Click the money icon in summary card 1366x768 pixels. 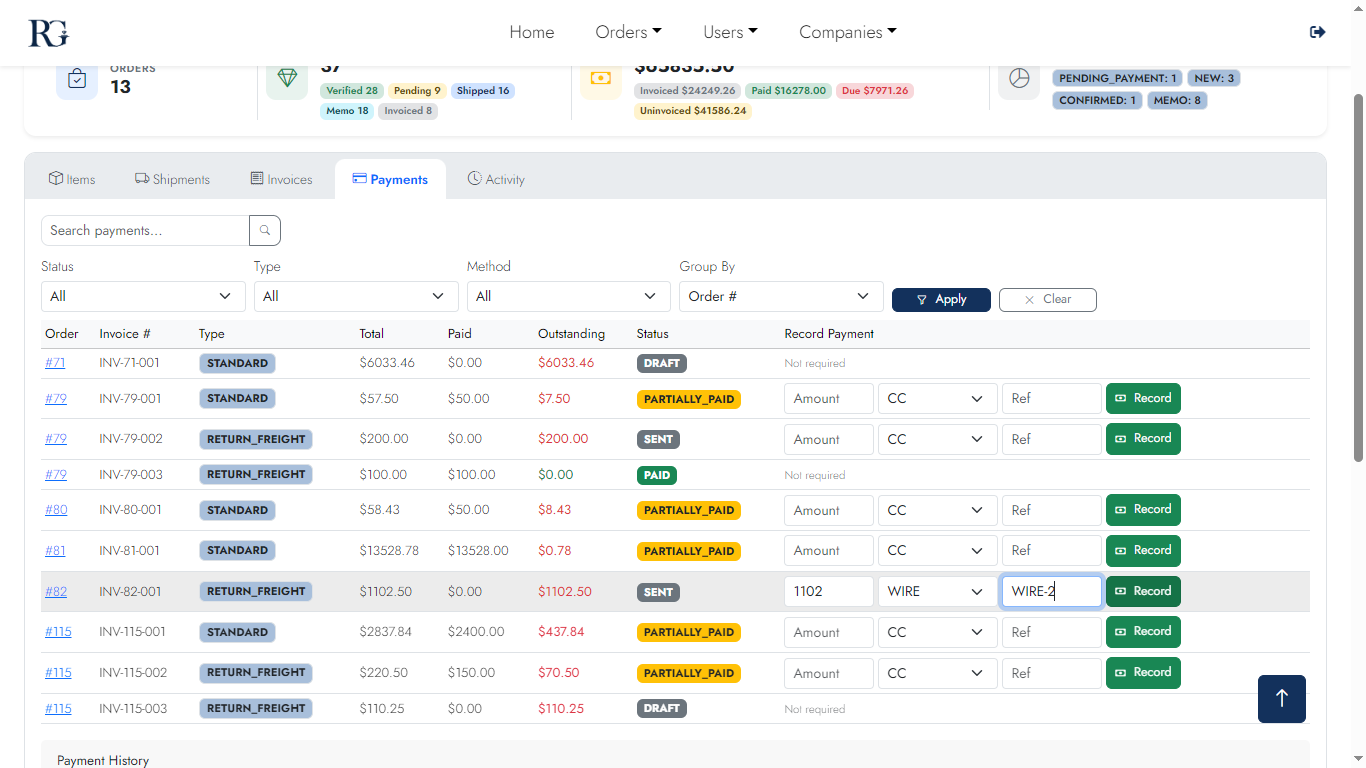tap(600, 79)
